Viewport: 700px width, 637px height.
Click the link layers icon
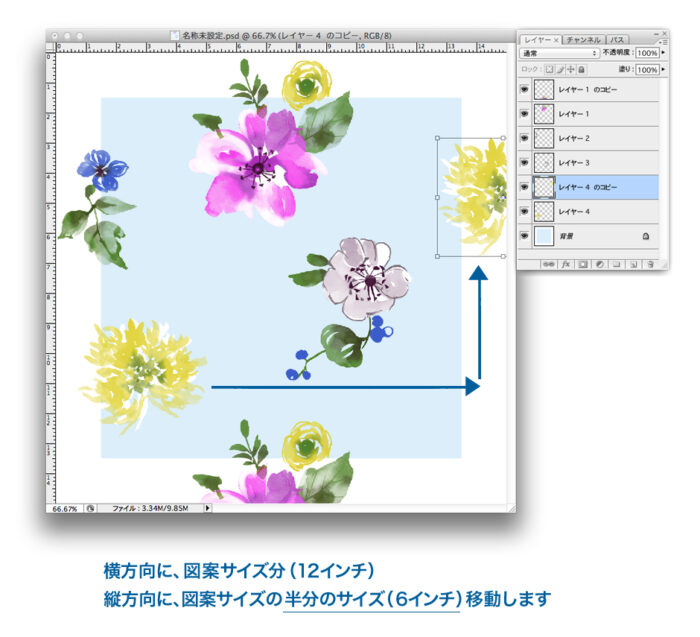pos(548,264)
